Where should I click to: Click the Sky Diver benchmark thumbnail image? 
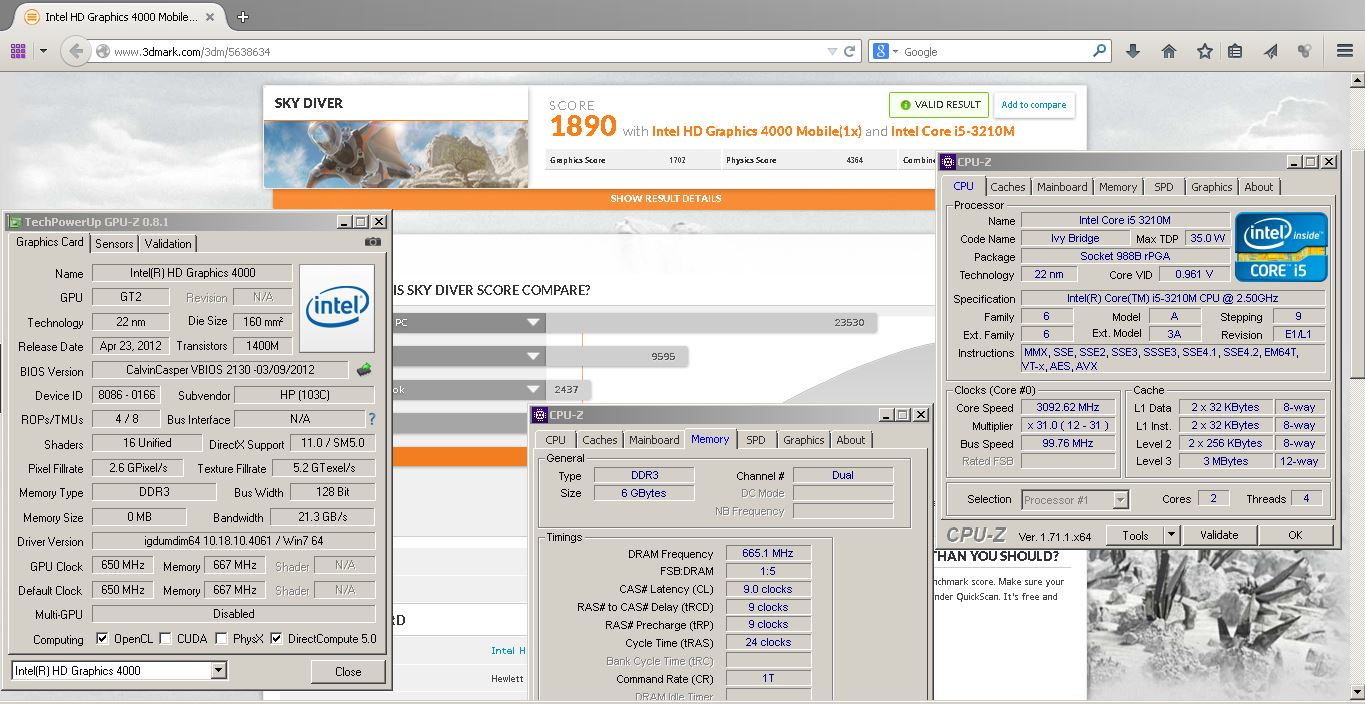[x=396, y=154]
